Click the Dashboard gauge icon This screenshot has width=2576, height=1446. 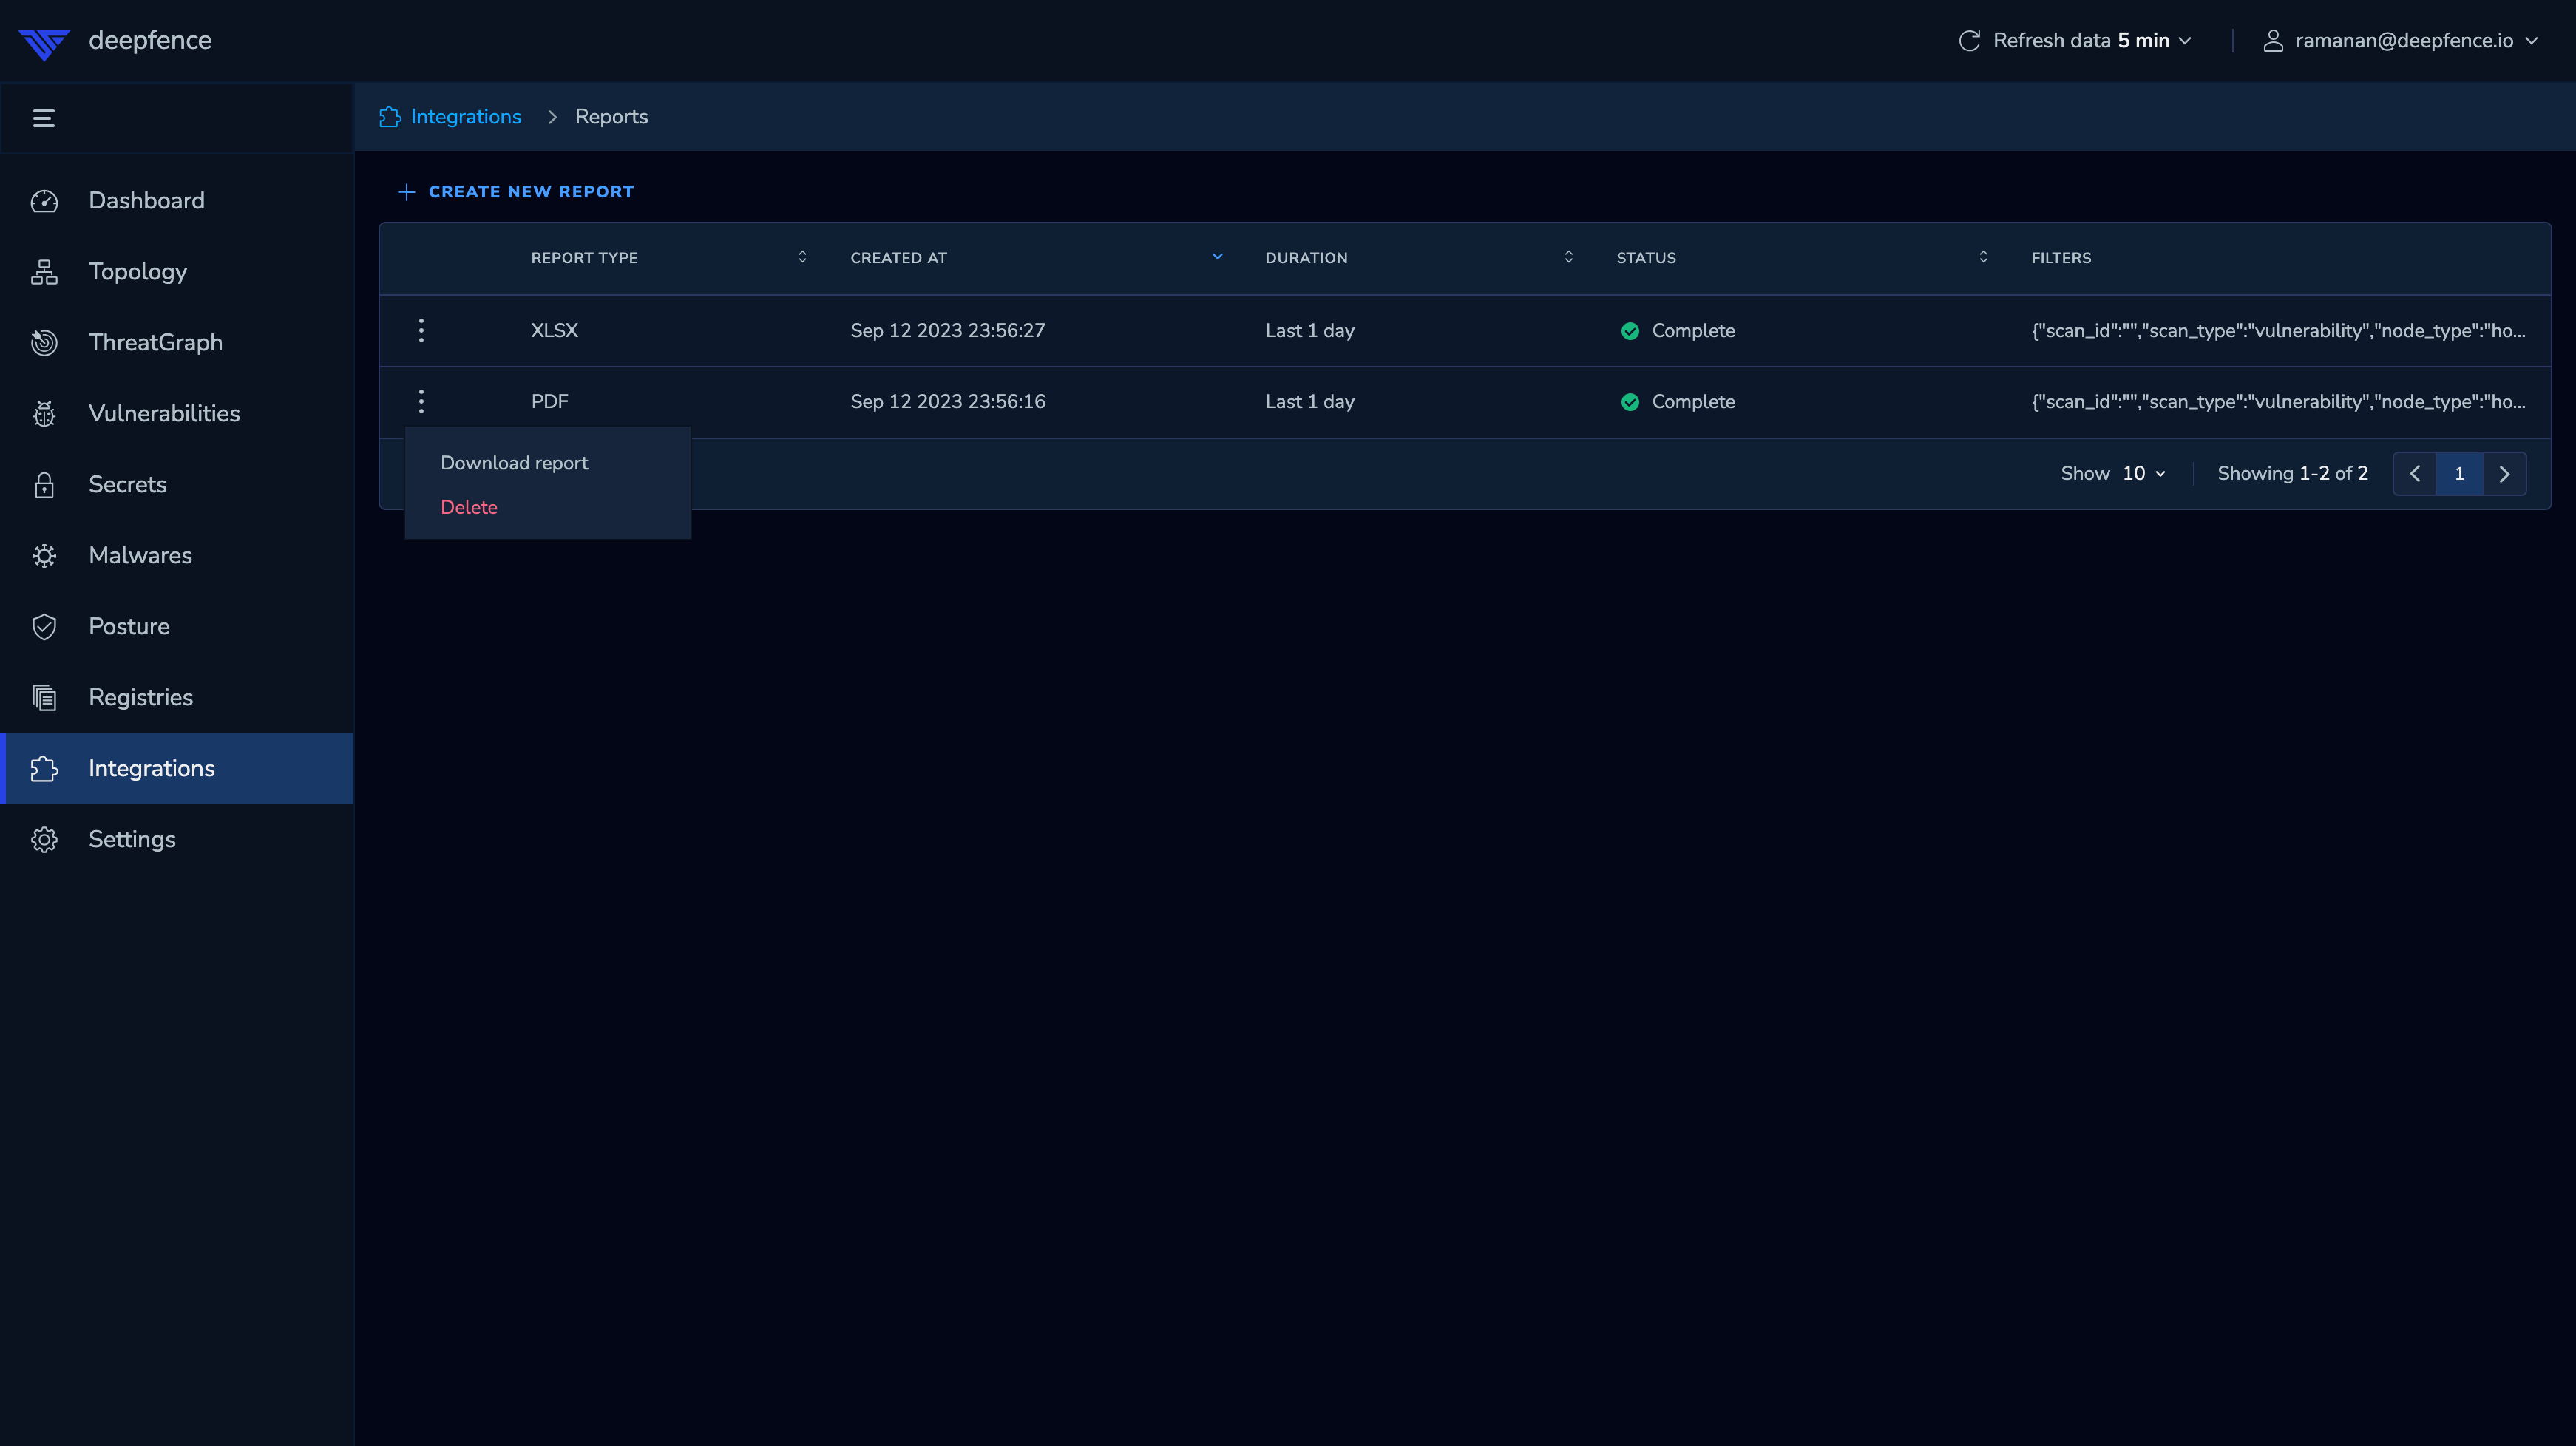pyautogui.click(x=44, y=201)
